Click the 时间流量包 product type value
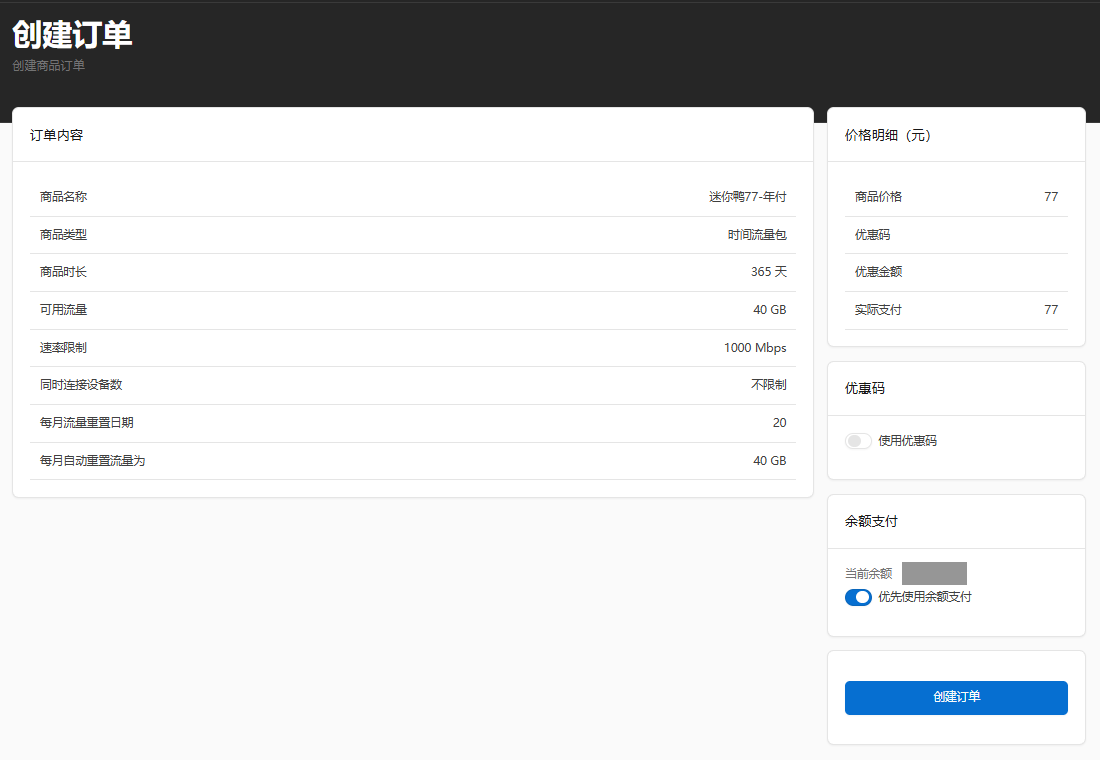The height and width of the screenshot is (760, 1100). pos(756,234)
